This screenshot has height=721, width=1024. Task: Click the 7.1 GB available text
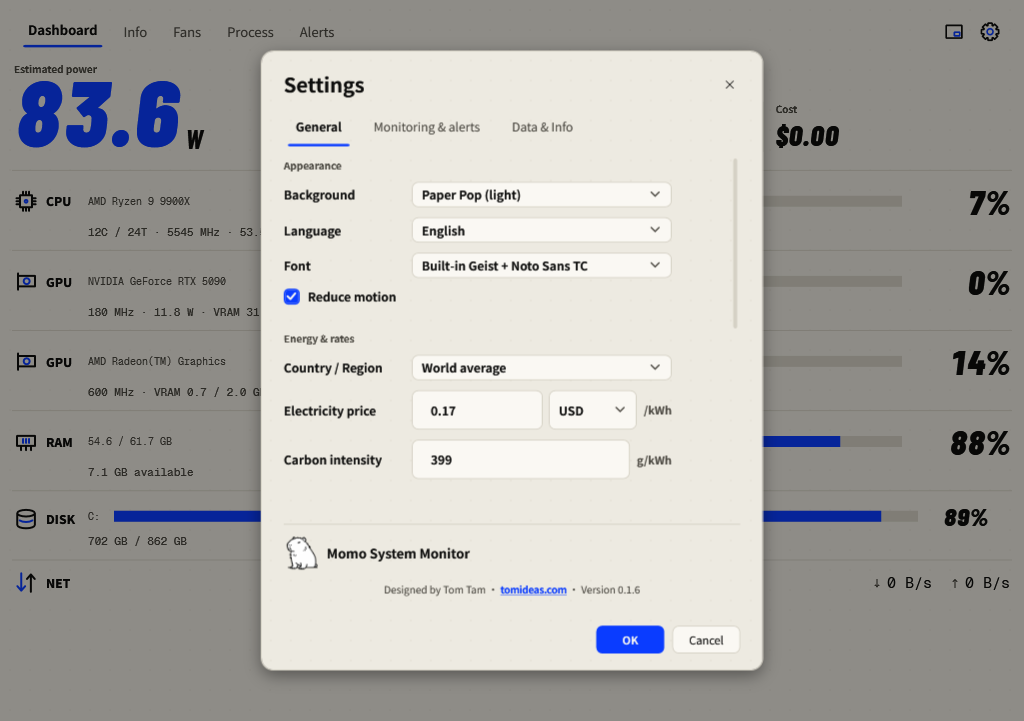click(x=140, y=472)
